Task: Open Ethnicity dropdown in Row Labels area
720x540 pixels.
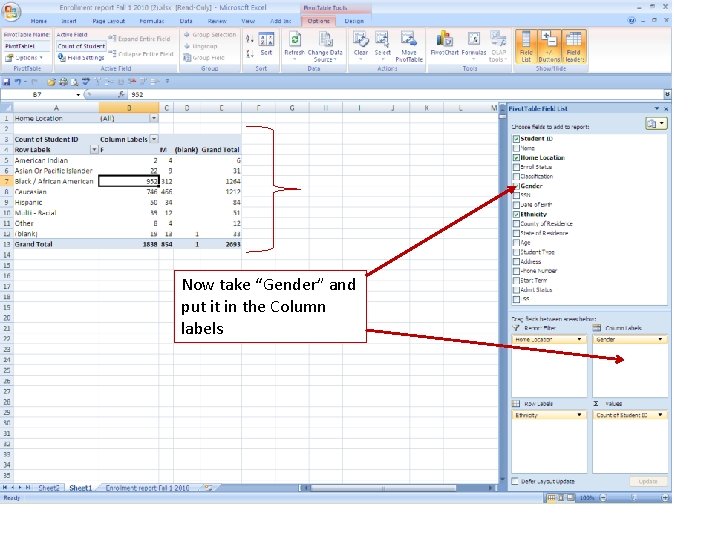Action: 579,415
